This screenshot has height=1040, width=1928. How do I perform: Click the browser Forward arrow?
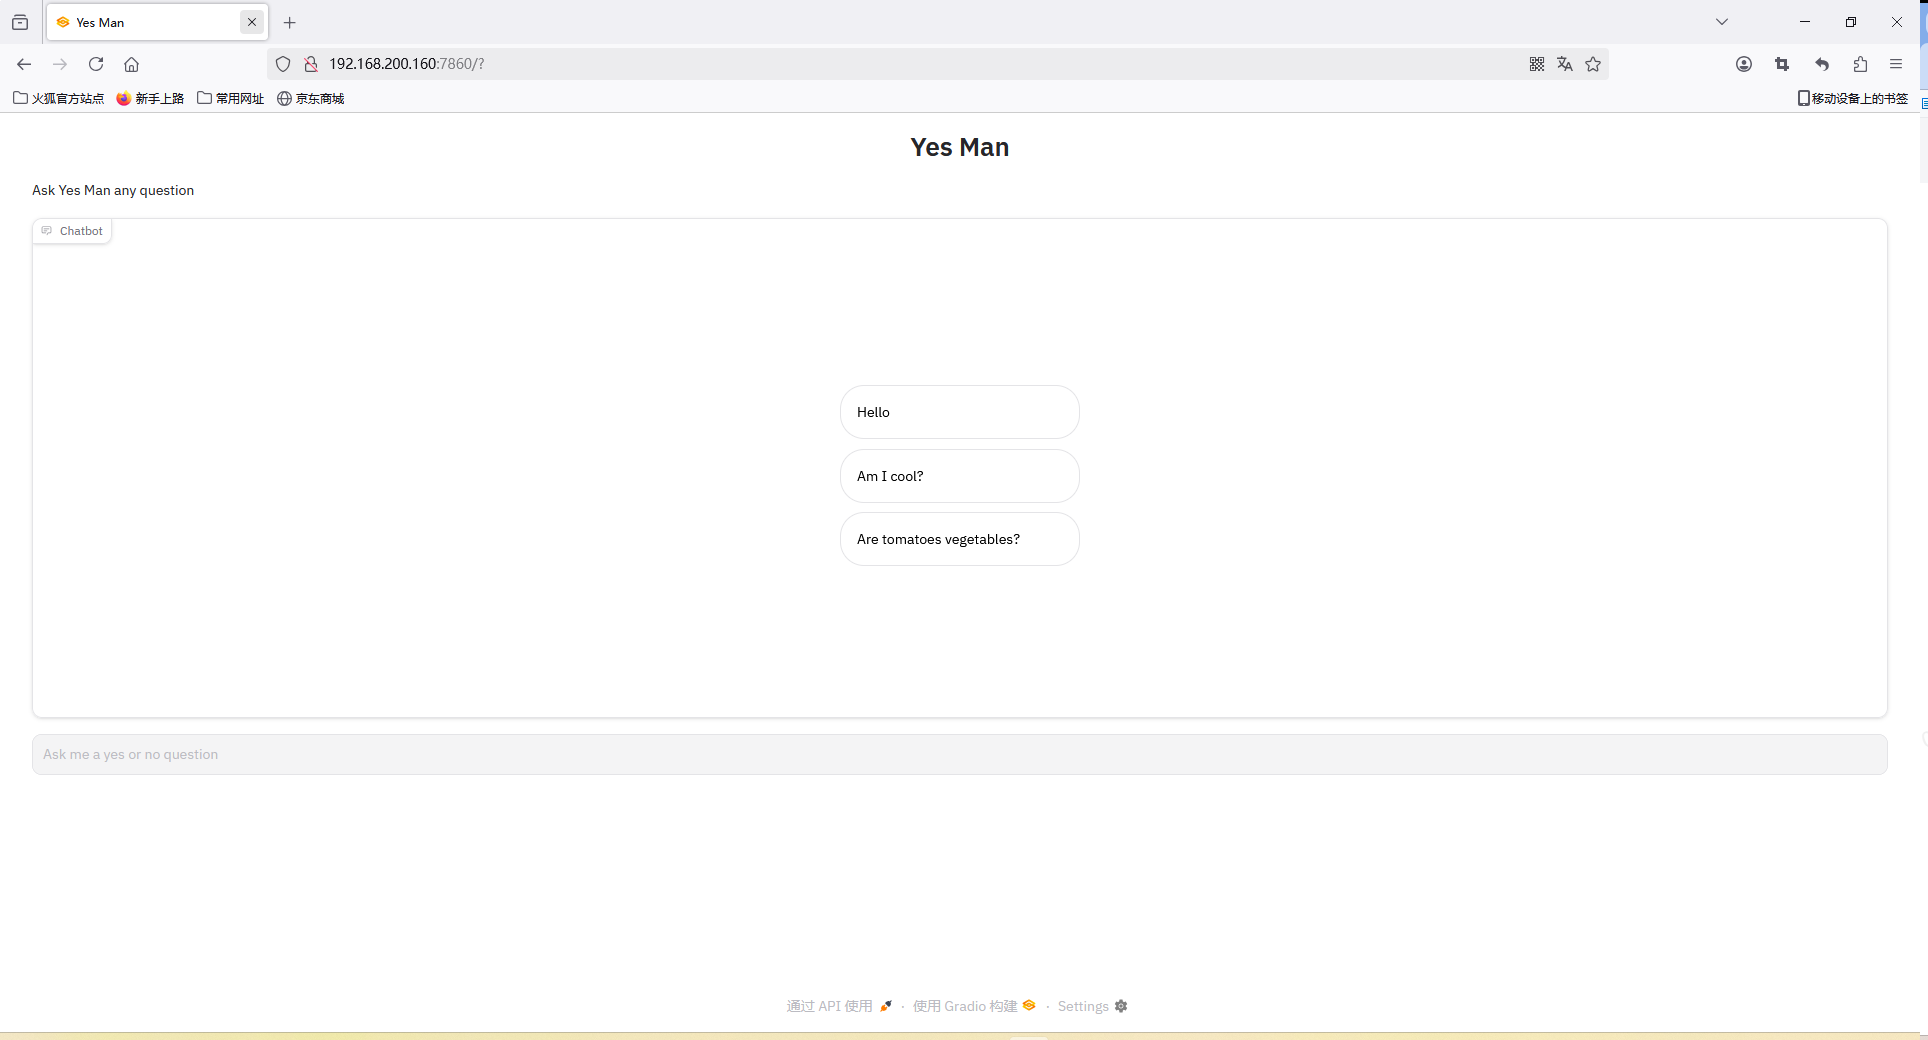(60, 64)
